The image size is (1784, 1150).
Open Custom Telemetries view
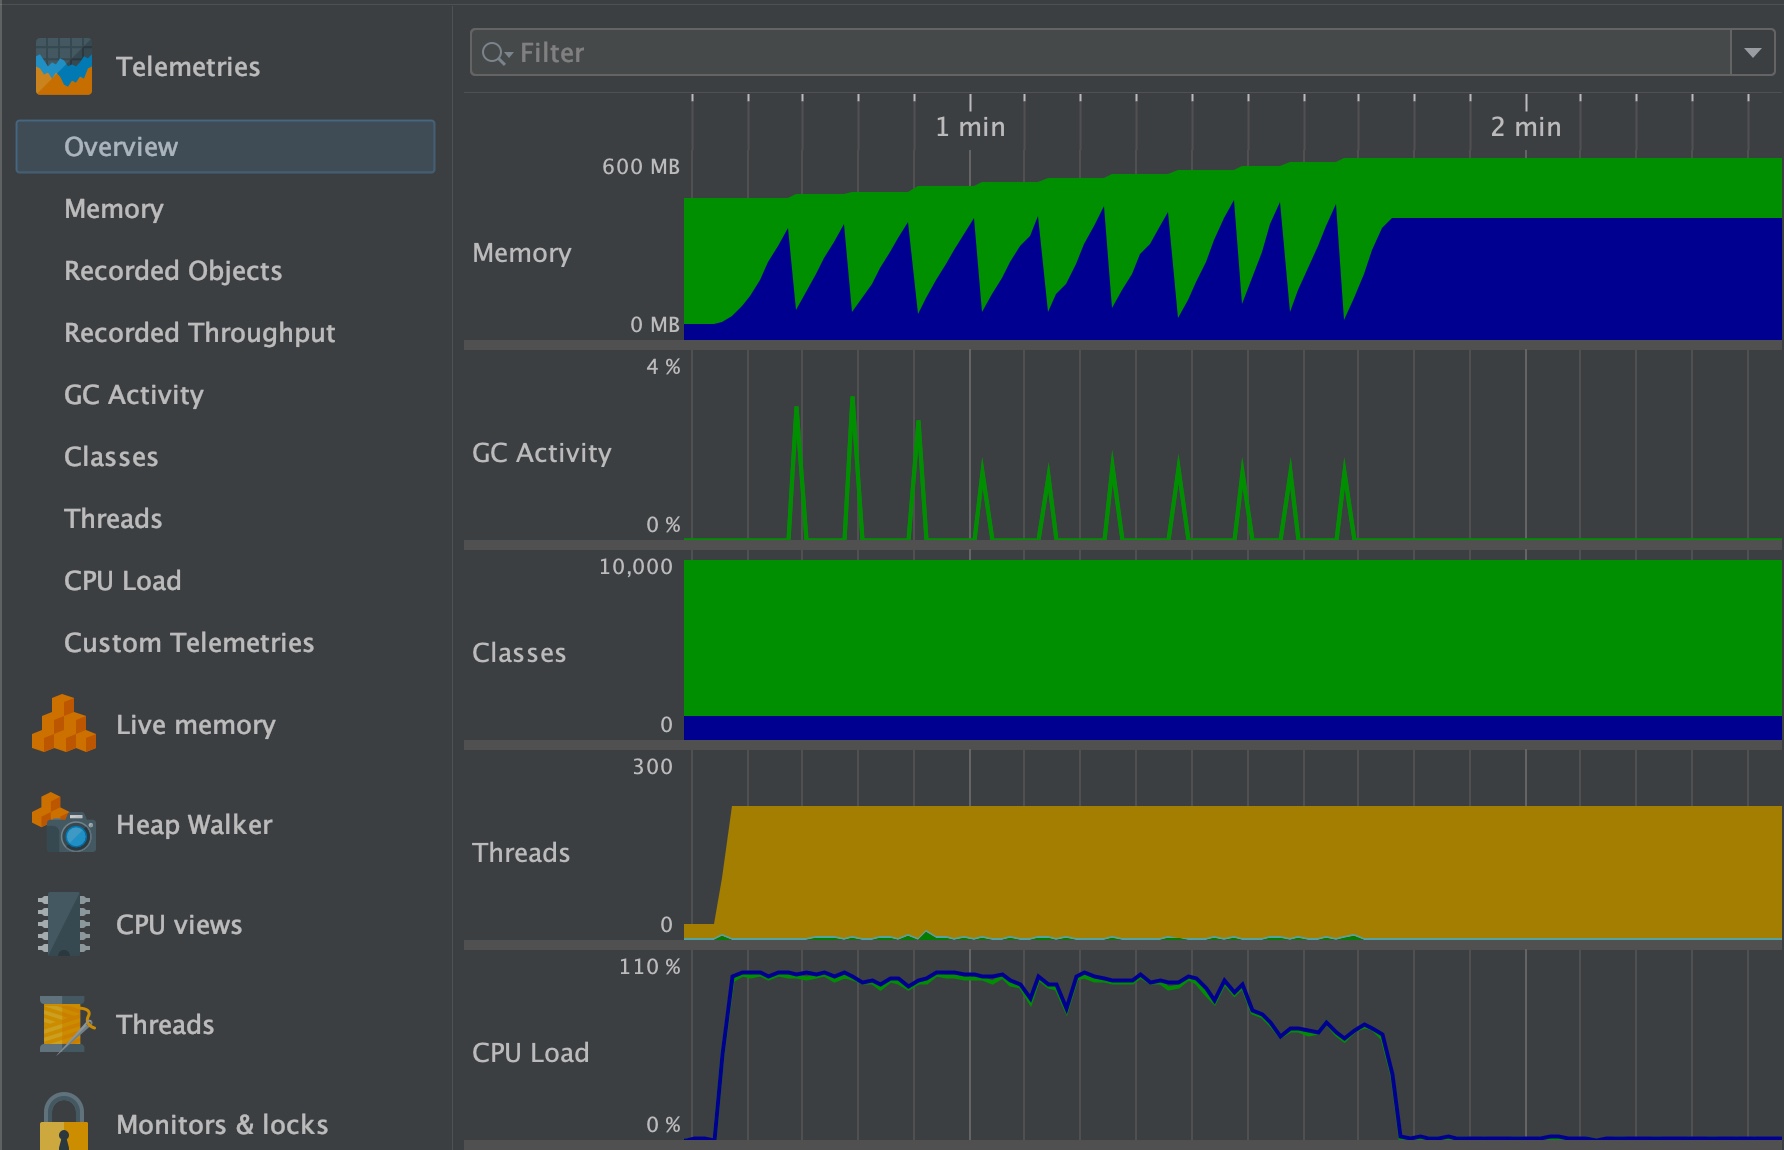pos(189,643)
